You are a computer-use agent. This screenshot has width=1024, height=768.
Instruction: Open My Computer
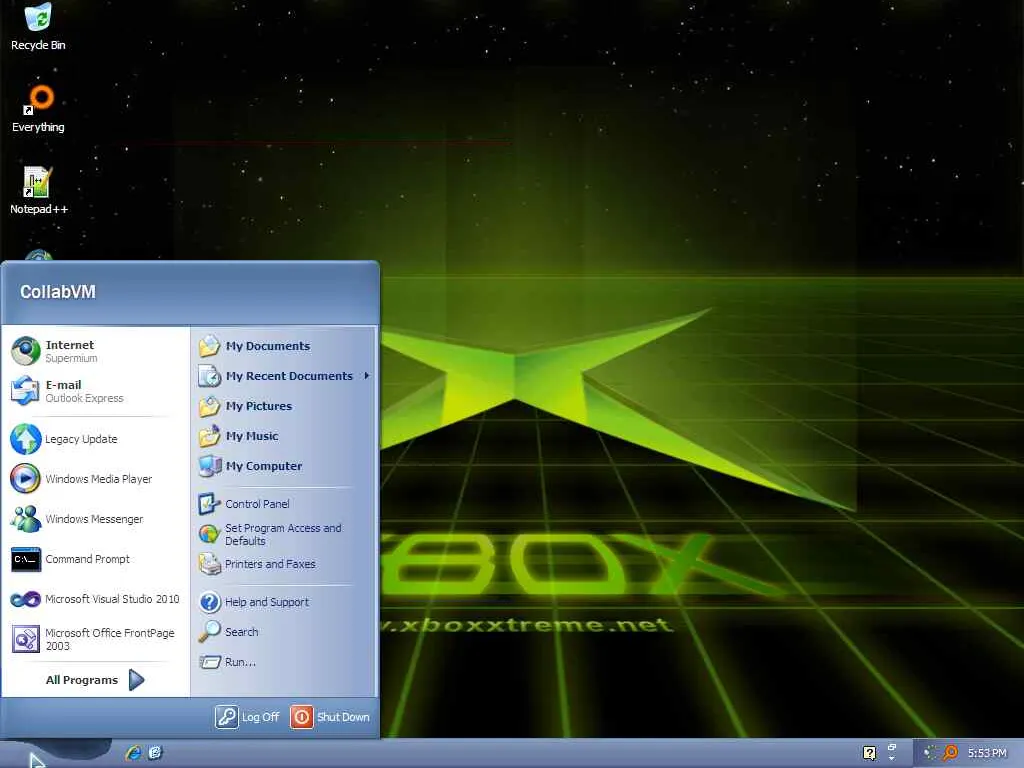point(285,466)
